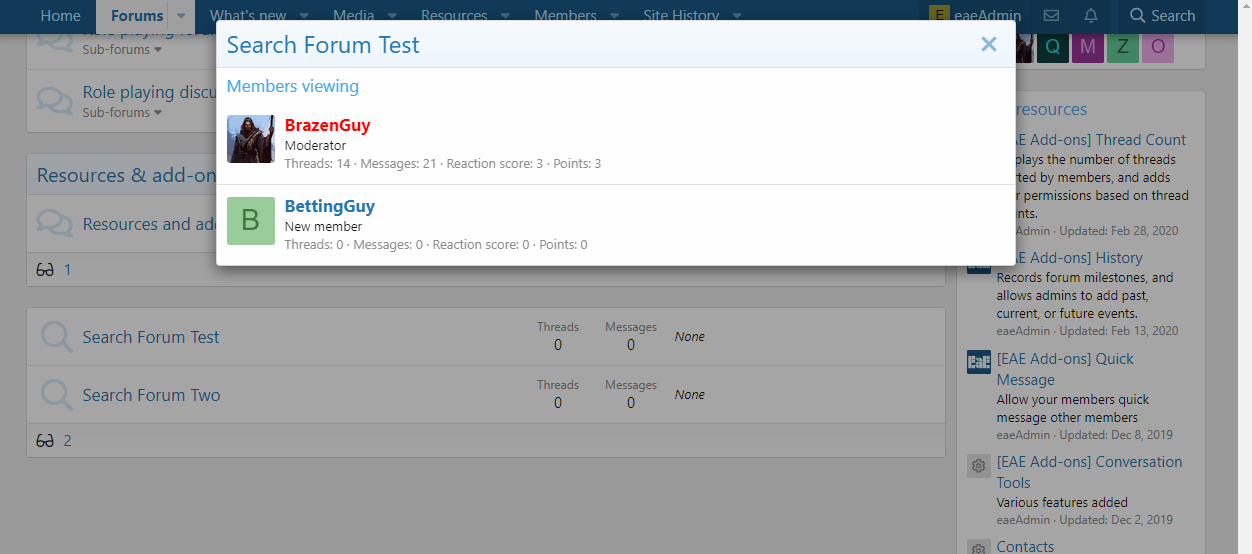
Task: Click the None last-post text for Search Forum Two
Action: pos(690,395)
